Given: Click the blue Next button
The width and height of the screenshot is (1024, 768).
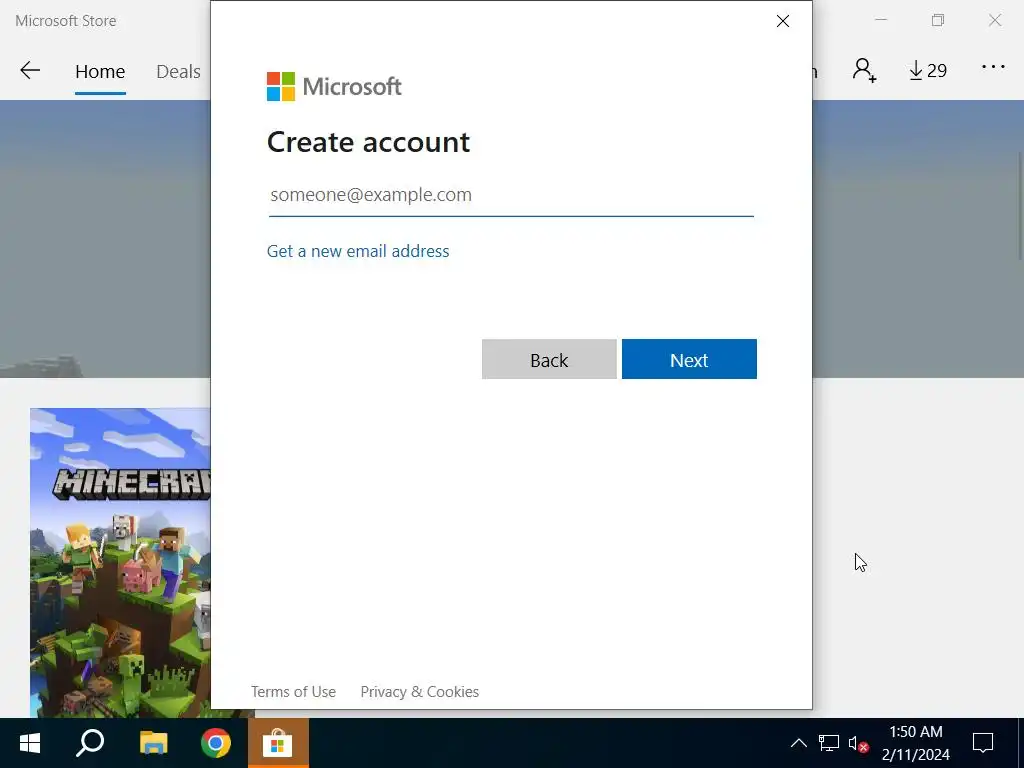Looking at the screenshot, I should click(689, 359).
